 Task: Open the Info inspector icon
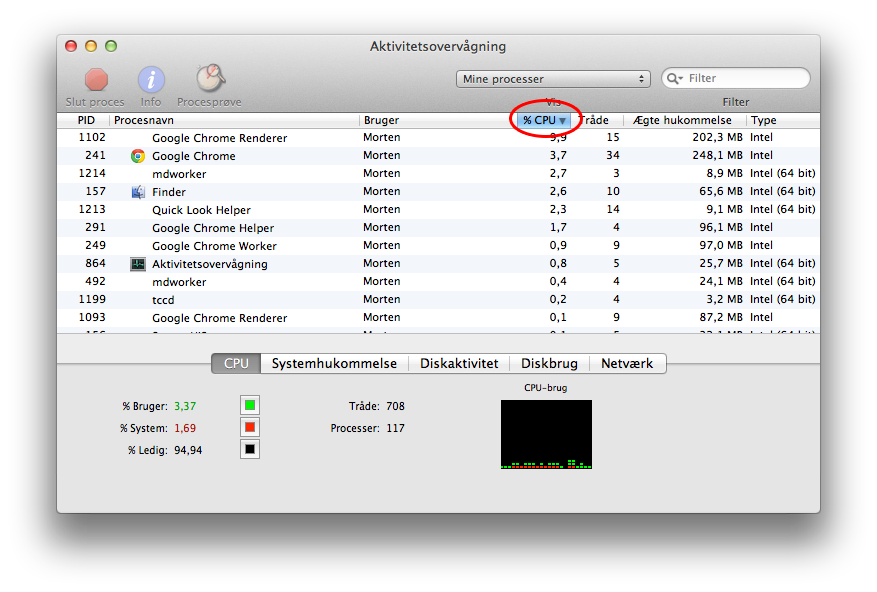tap(151, 79)
